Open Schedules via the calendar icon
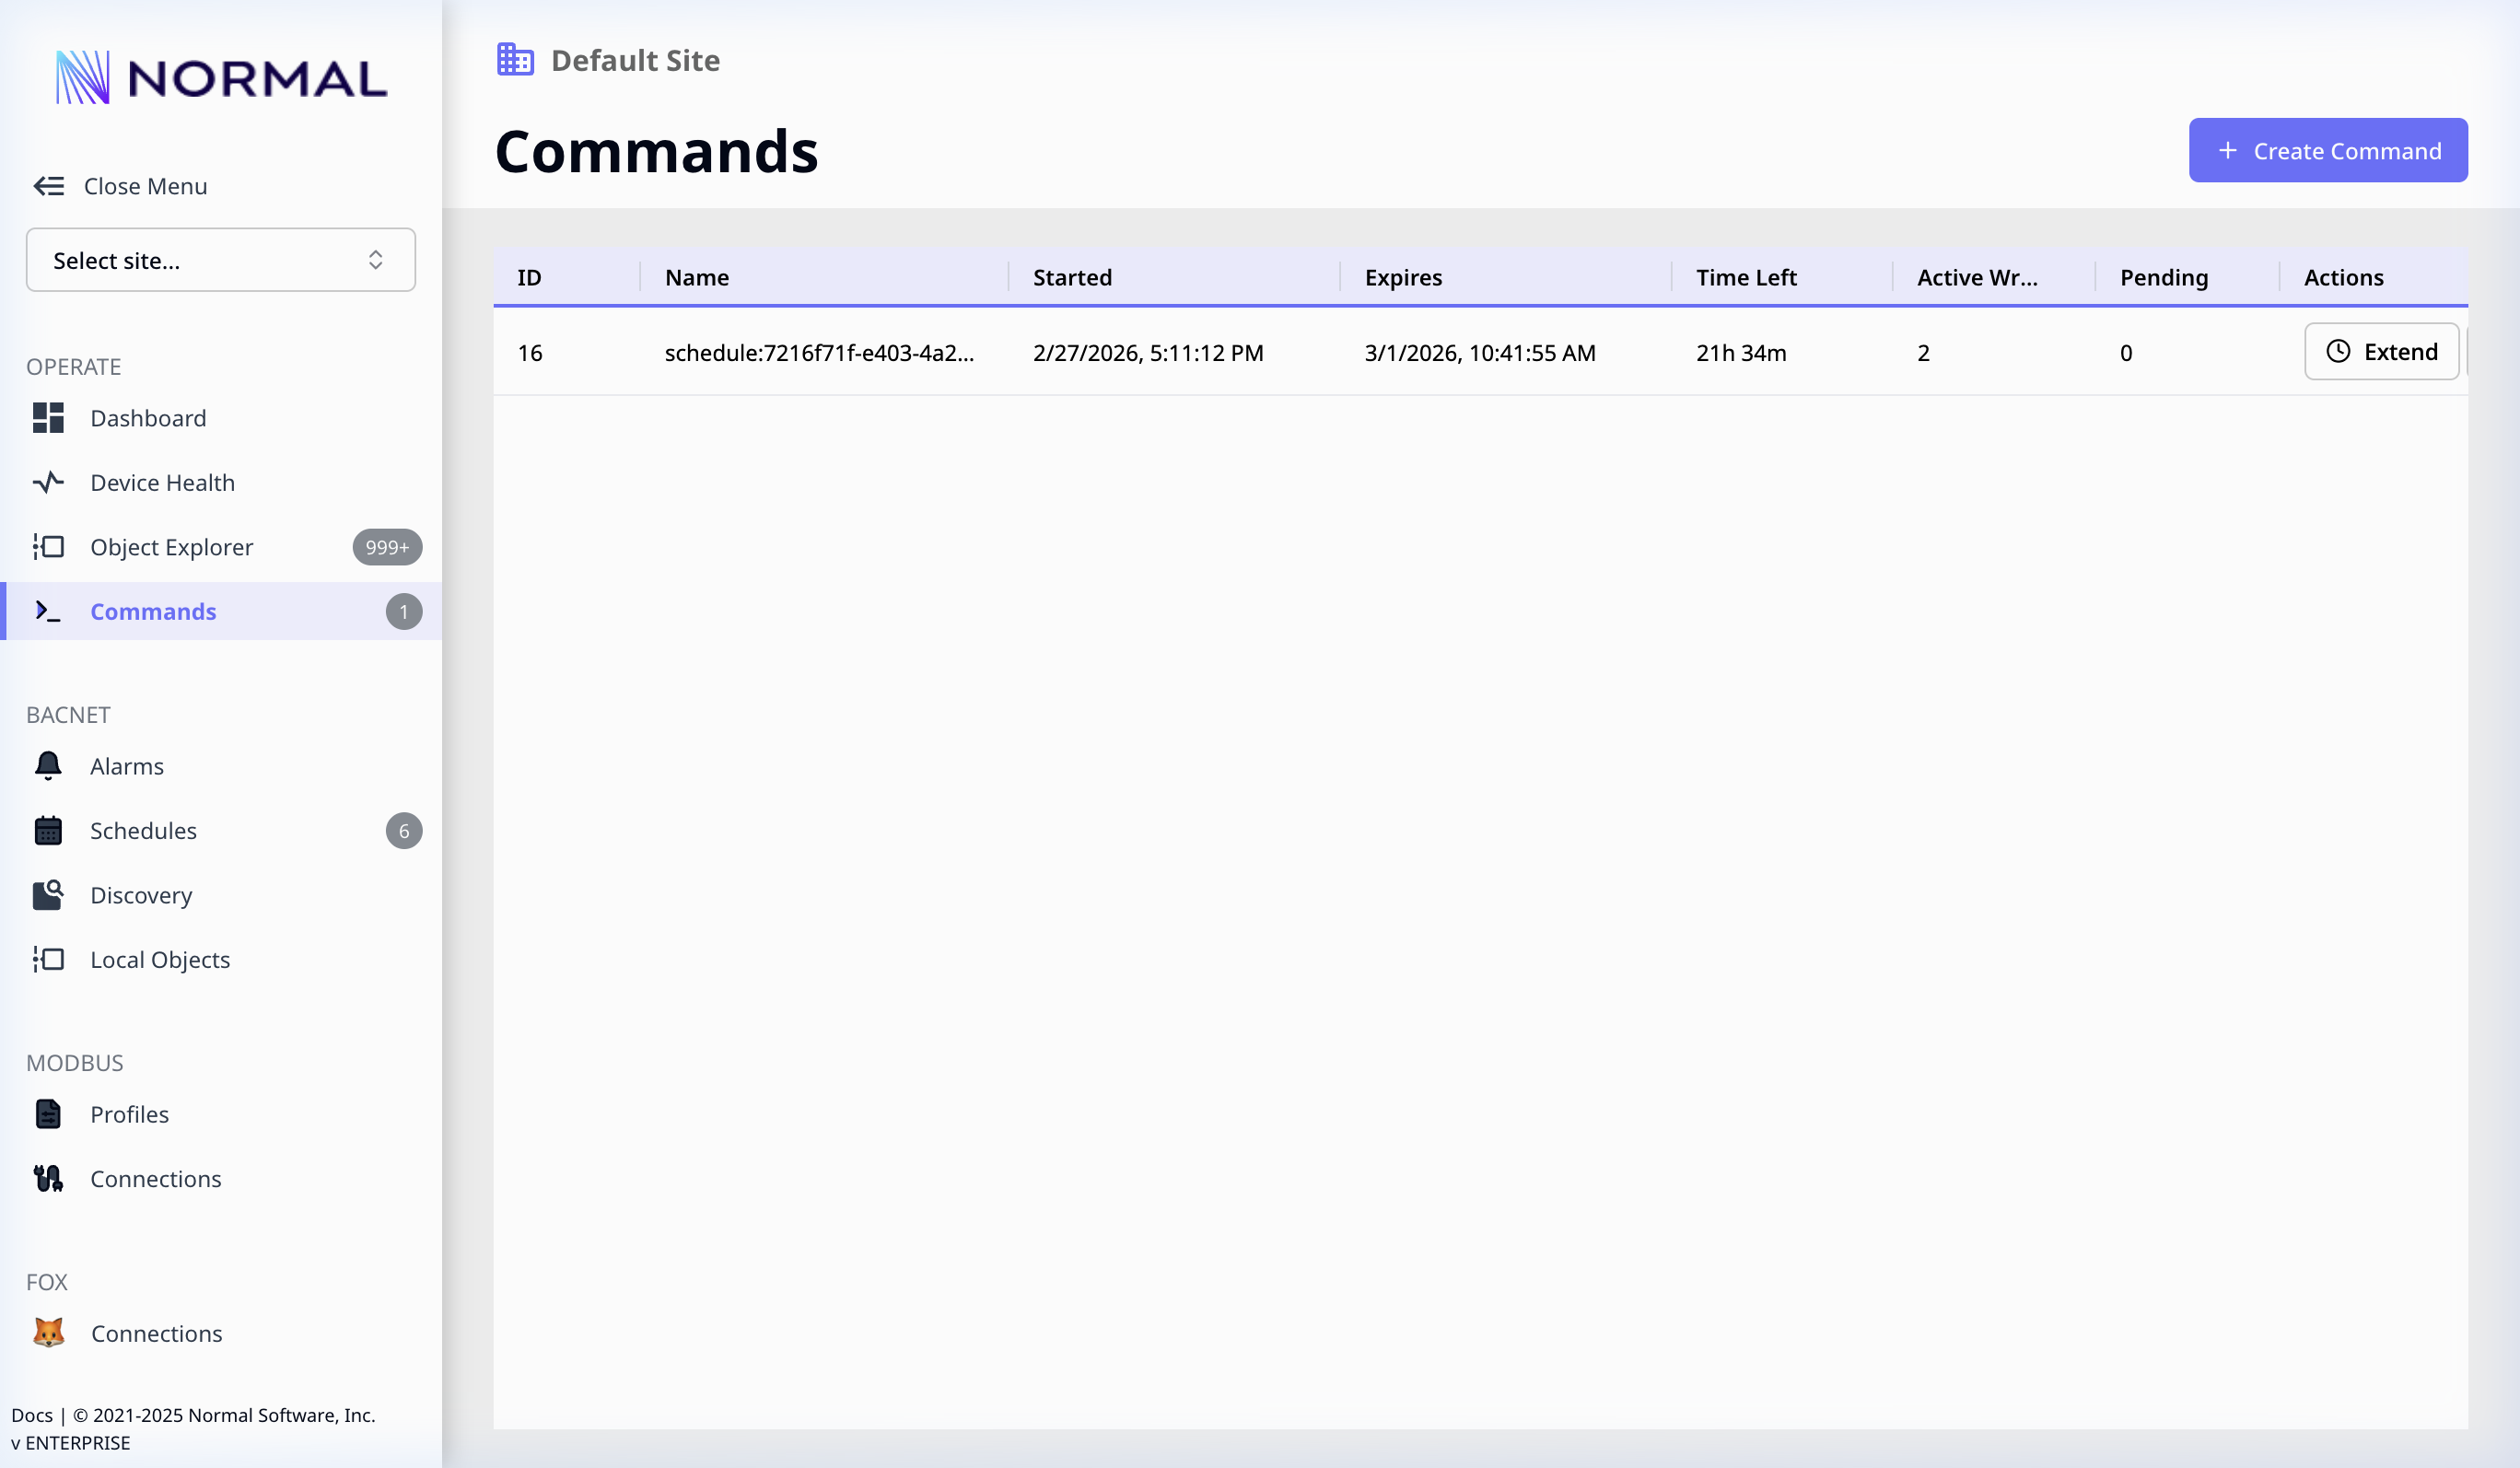This screenshot has width=2520, height=1468. [x=48, y=830]
